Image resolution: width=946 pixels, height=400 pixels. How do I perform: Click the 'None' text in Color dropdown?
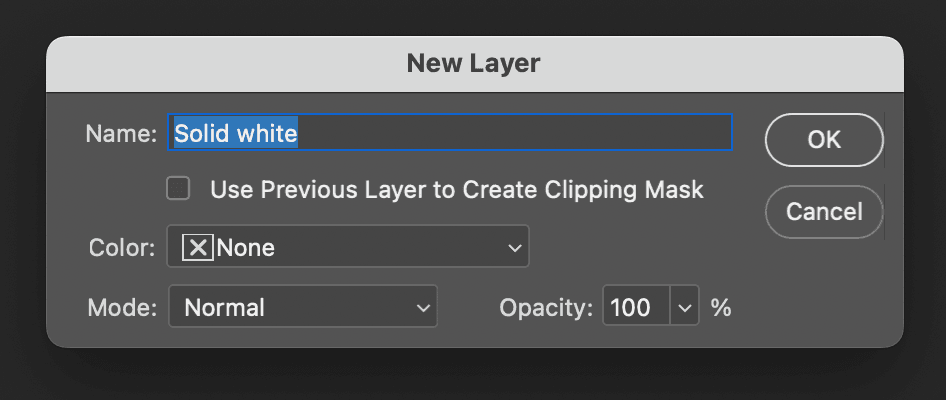click(246, 247)
